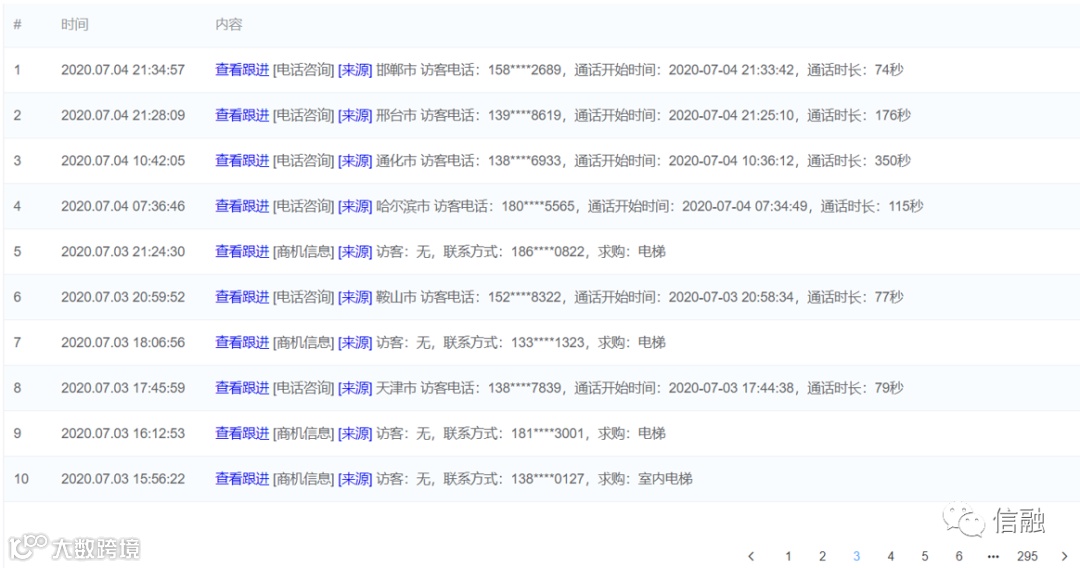Select timestamp 2020.07.03 15:56:22
The image size is (1080, 568).
[123, 478]
